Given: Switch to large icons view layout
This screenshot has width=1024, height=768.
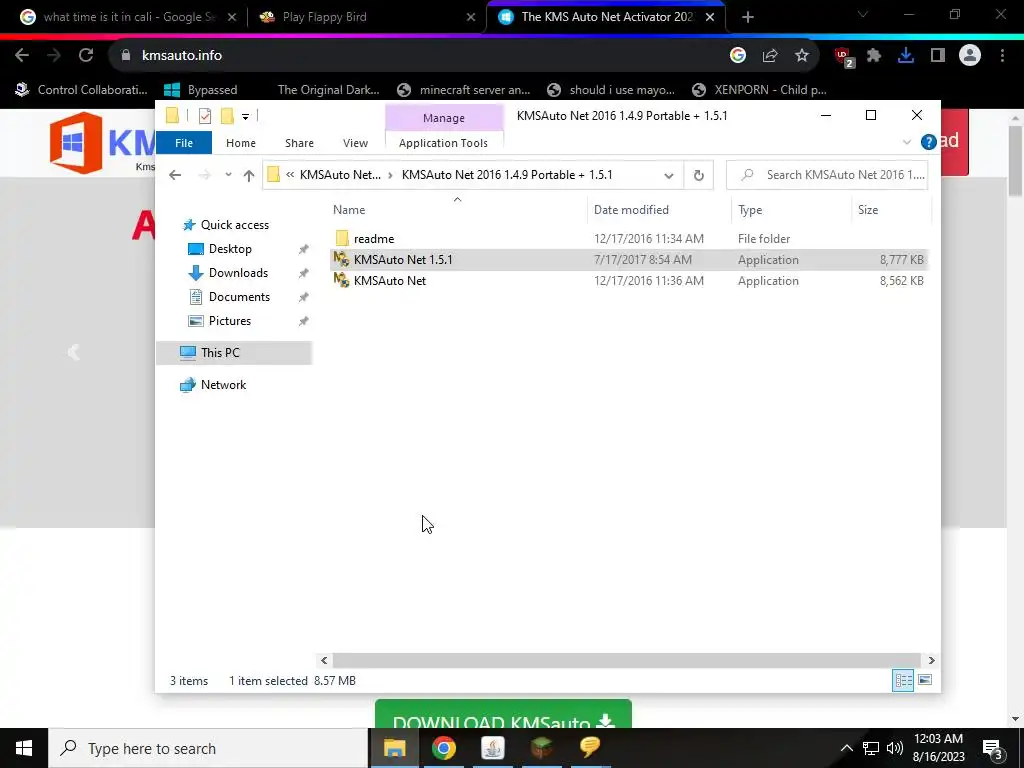Looking at the screenshot, I should pyautogui.click(x=925, y=680).
